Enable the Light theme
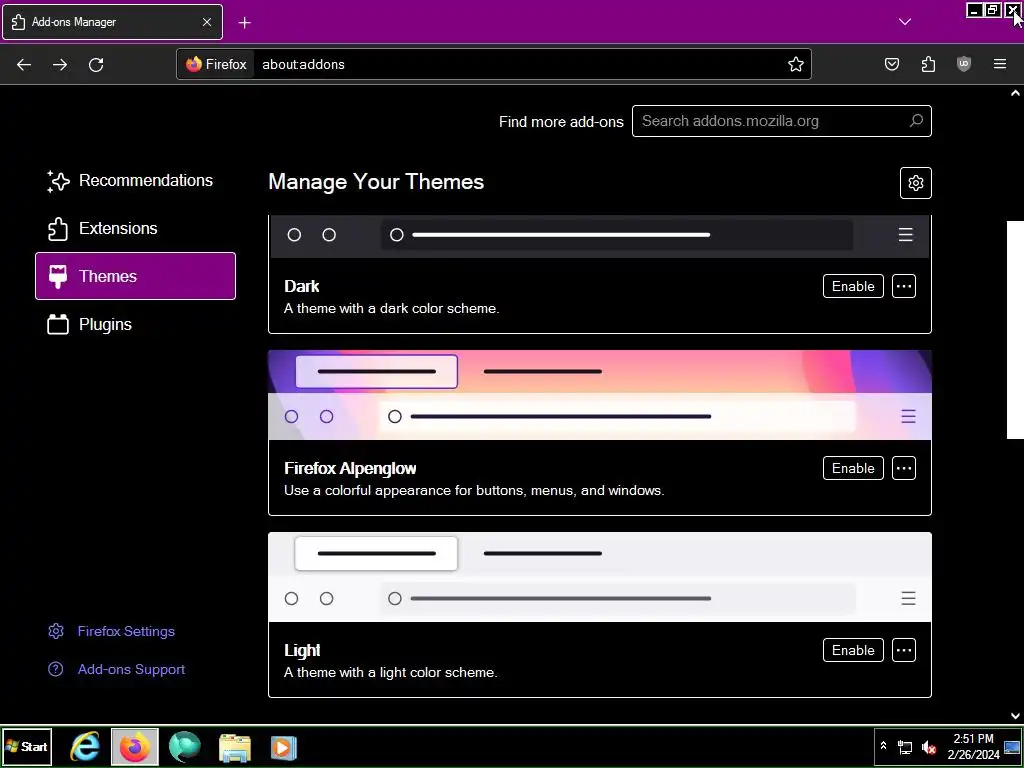Image resolution: width=1024 pixels, height=768 pixels. (853, 650)
